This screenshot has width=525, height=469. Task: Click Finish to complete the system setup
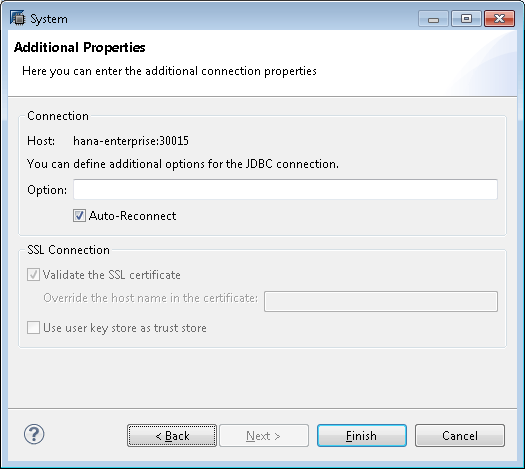(x=362, y=436)
